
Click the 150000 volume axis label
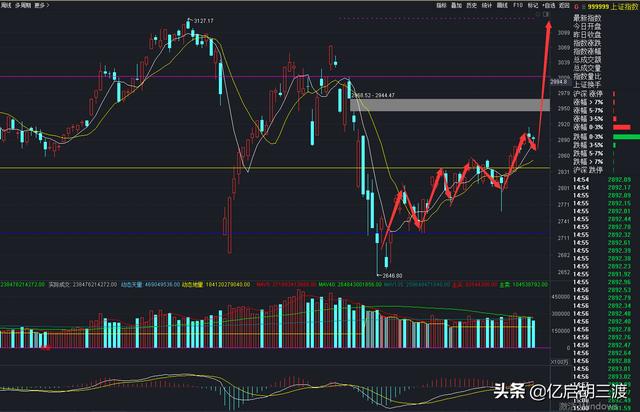561,331
